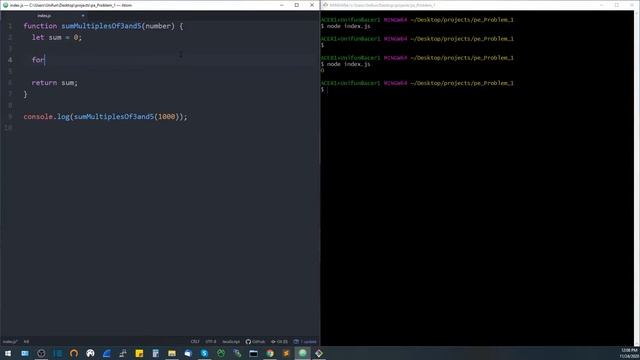The image size is (640, 360).
Task: Click line number 4 in gutter
Action: point(10,60)
